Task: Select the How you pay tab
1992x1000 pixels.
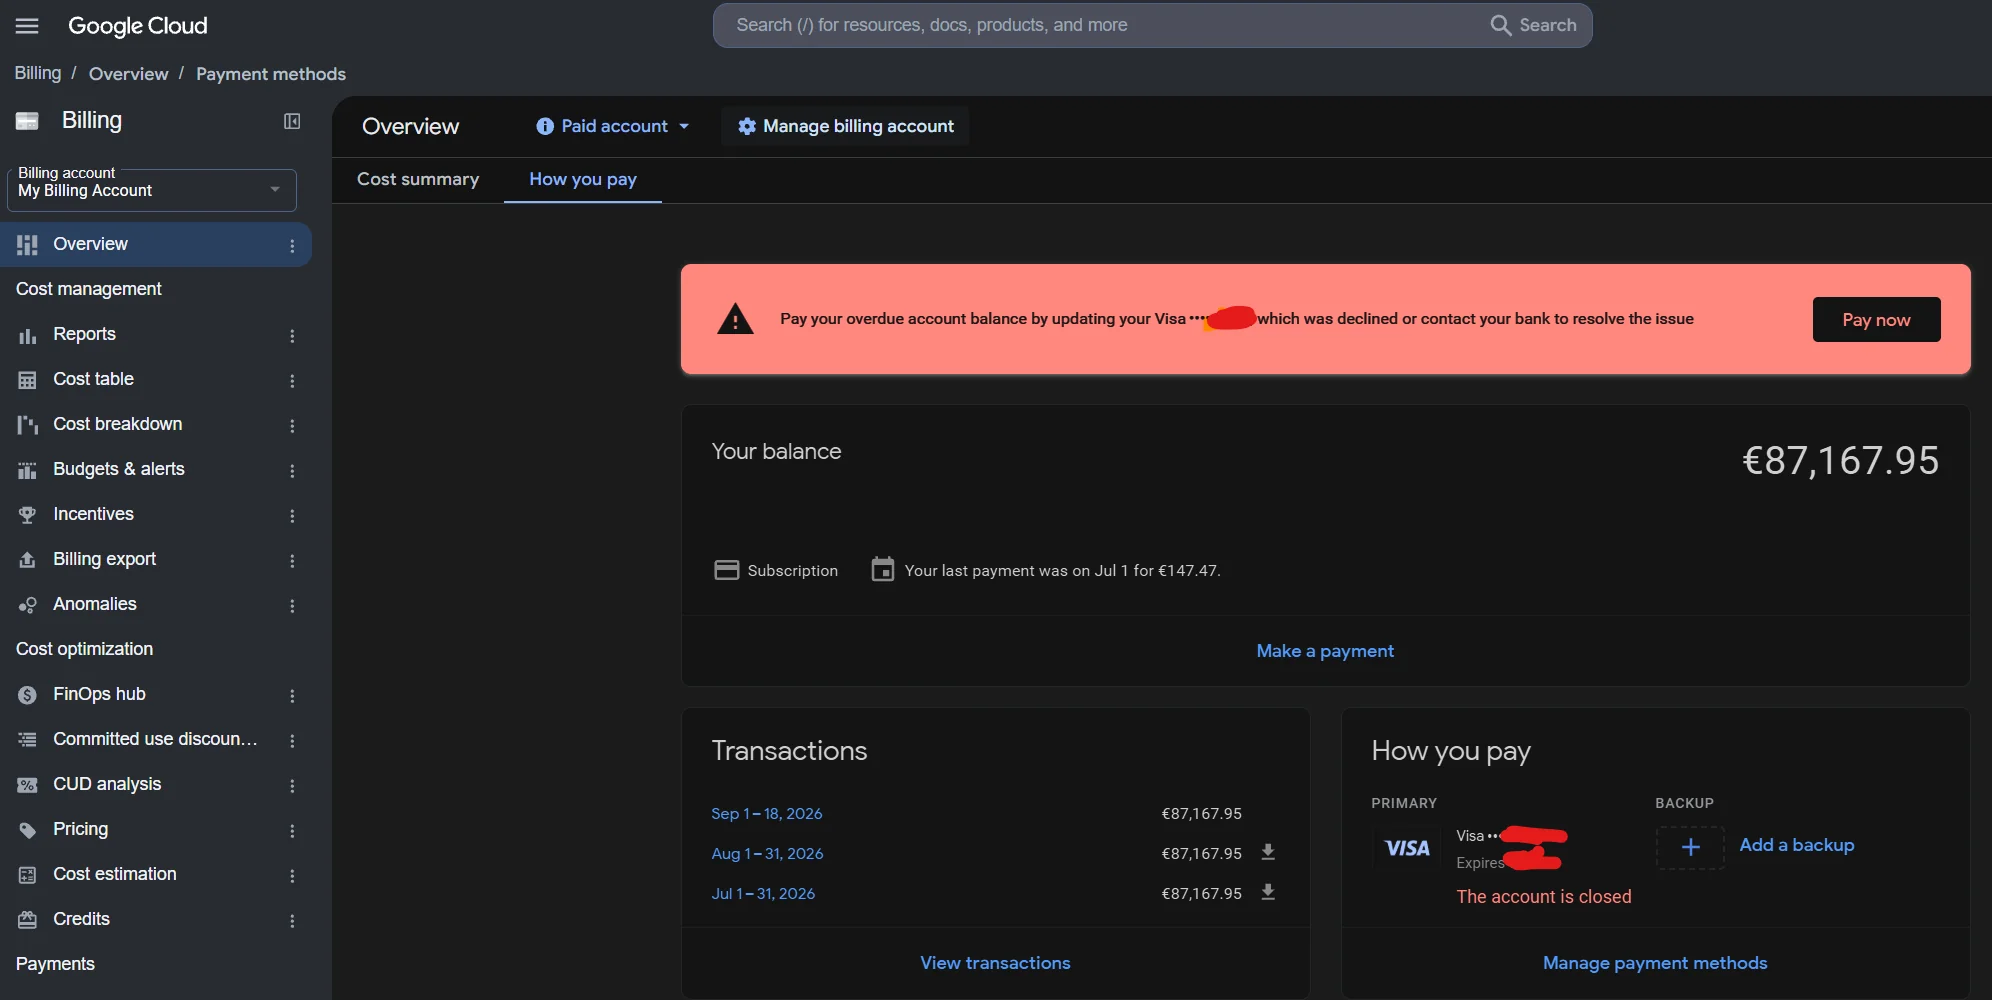Action: [583, 179]
